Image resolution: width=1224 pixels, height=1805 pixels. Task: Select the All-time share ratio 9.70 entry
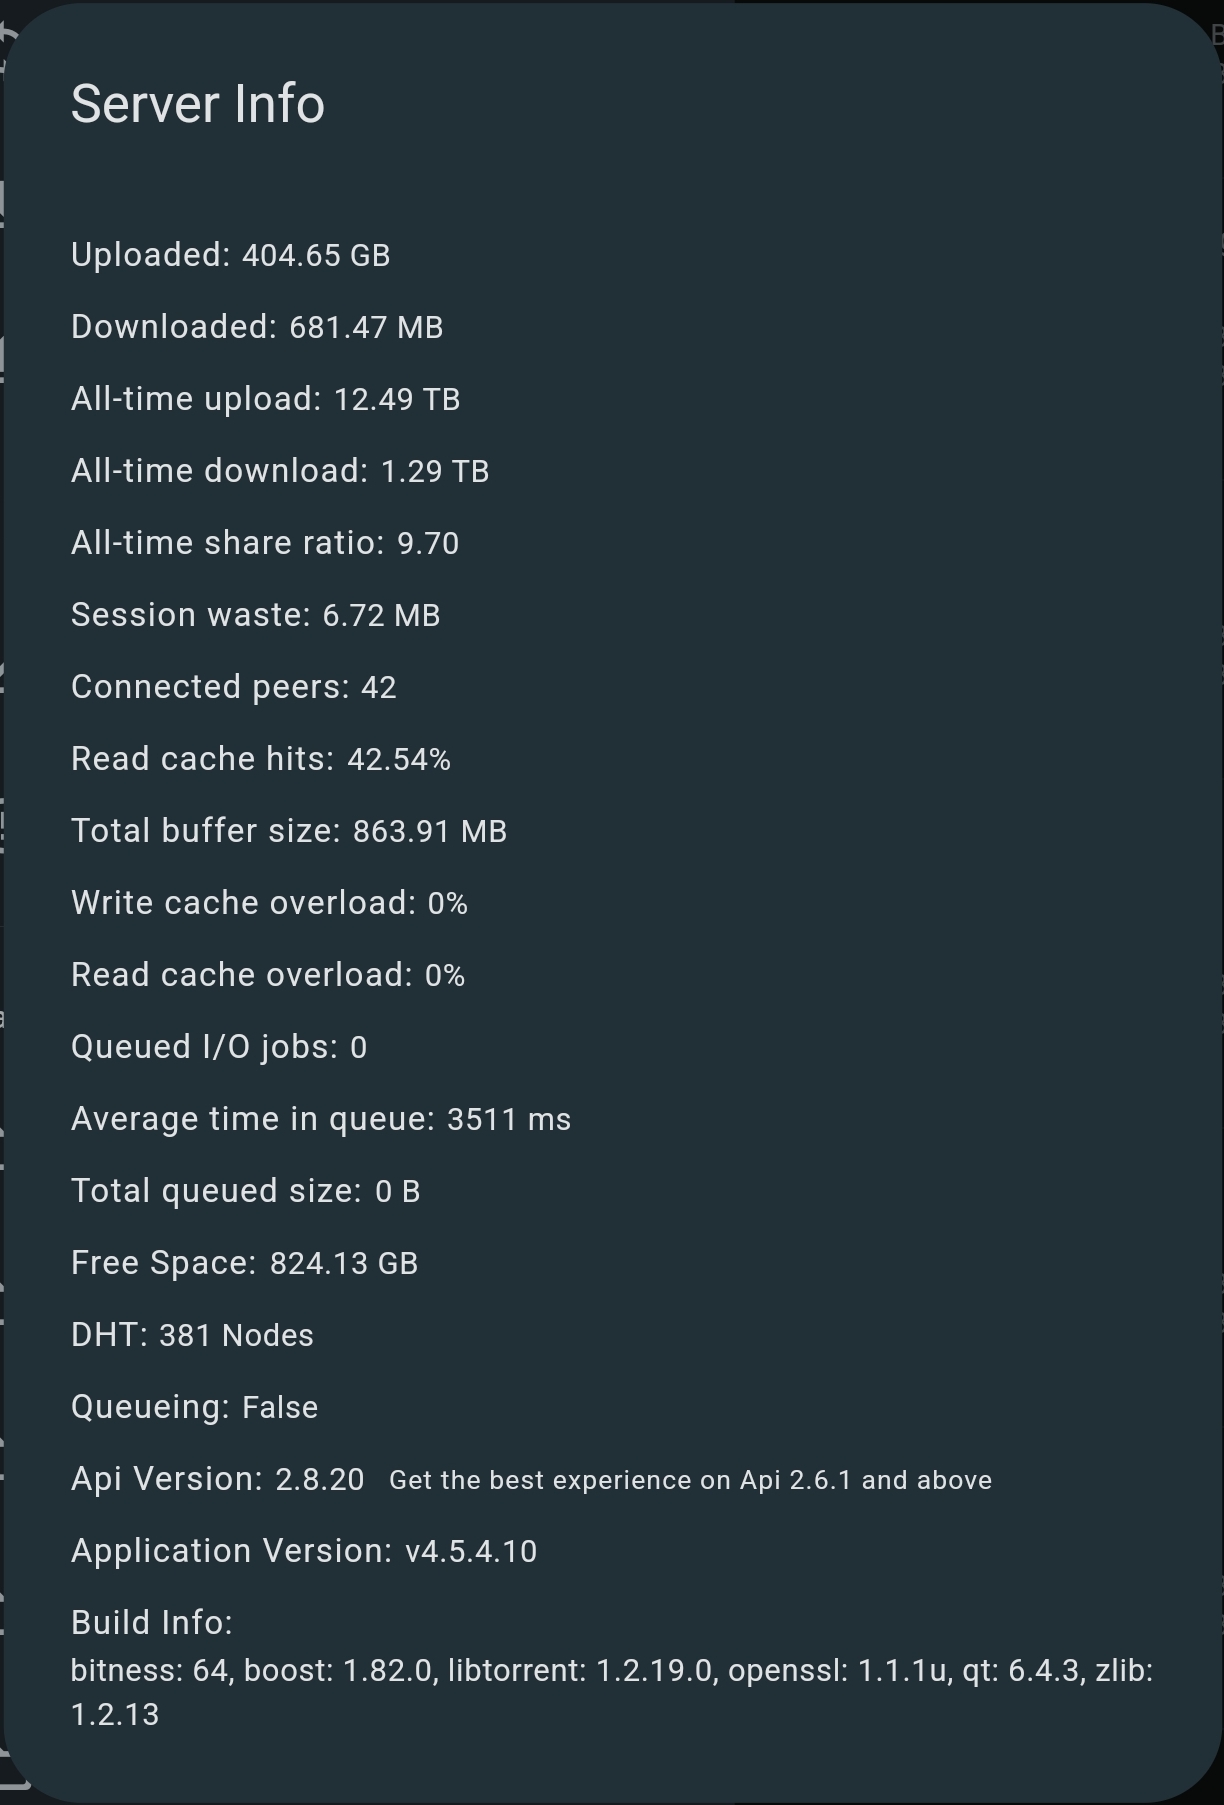click(265, 543)
